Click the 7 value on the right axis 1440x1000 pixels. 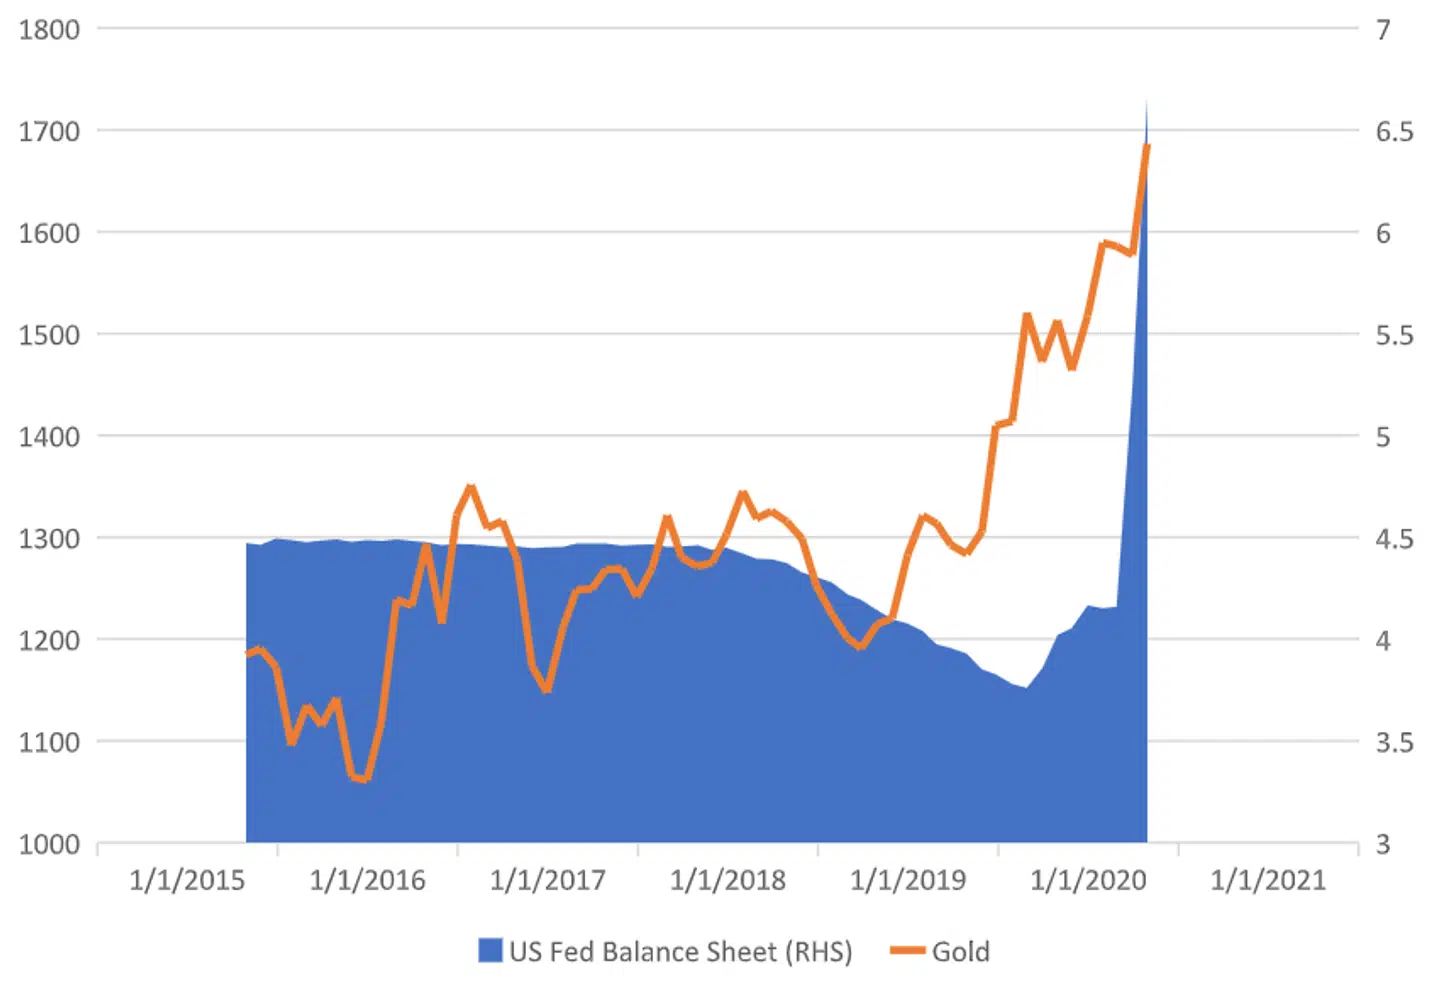click(1383, 30)
